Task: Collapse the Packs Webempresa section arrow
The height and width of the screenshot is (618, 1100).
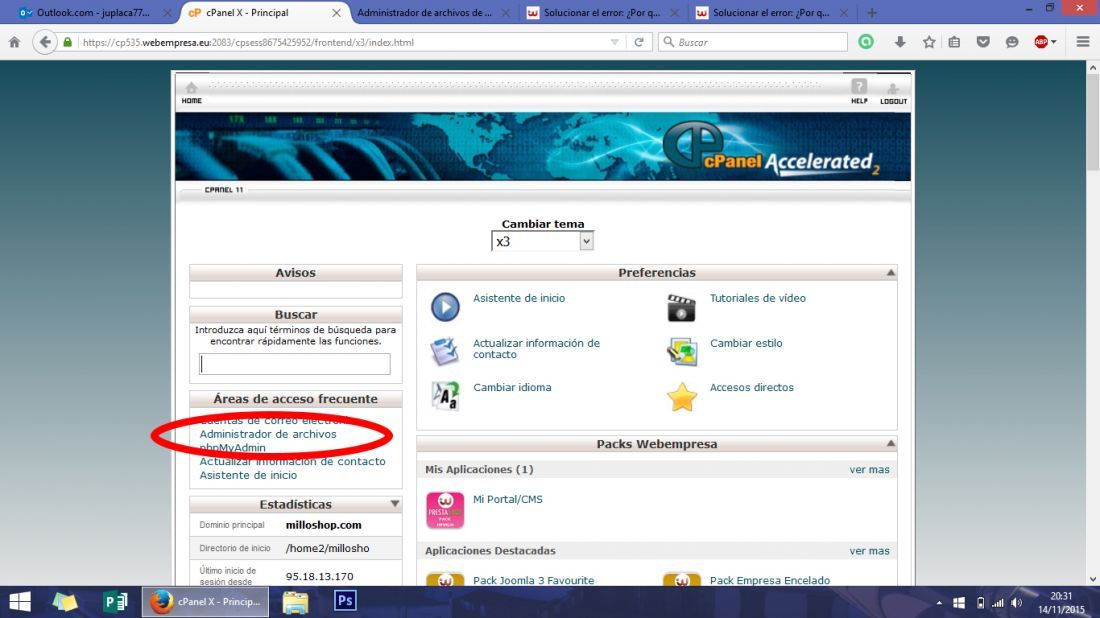Action: pyautogui.click(x=890, y=443)
